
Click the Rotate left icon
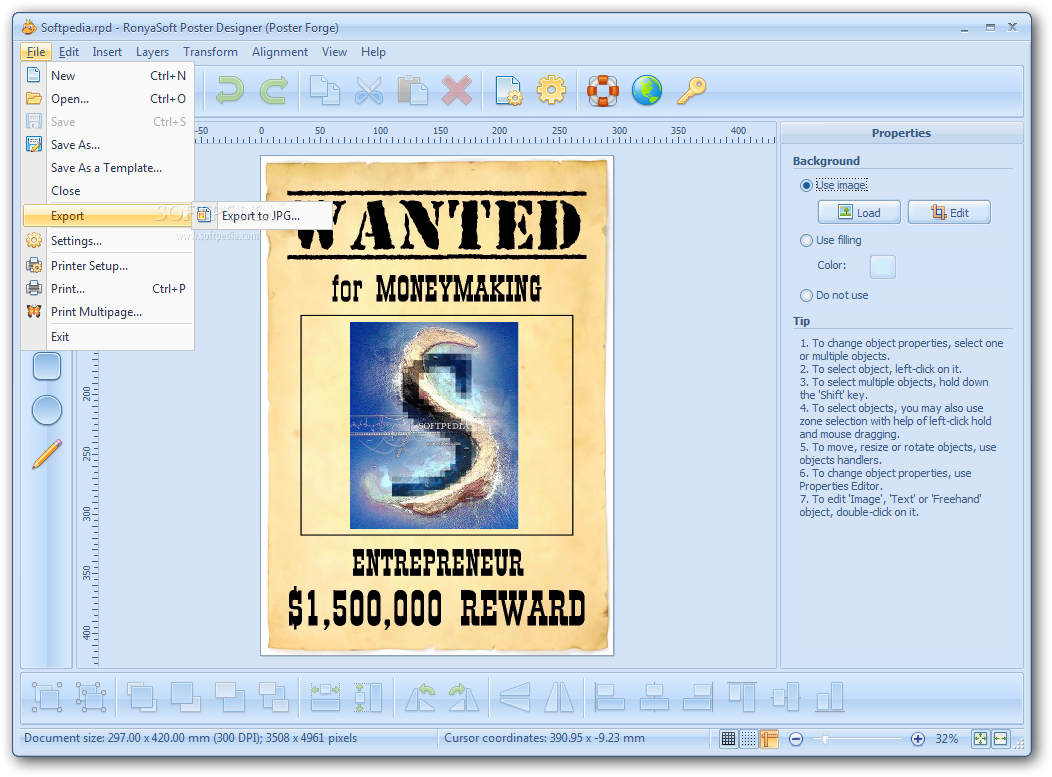[420, 696]
